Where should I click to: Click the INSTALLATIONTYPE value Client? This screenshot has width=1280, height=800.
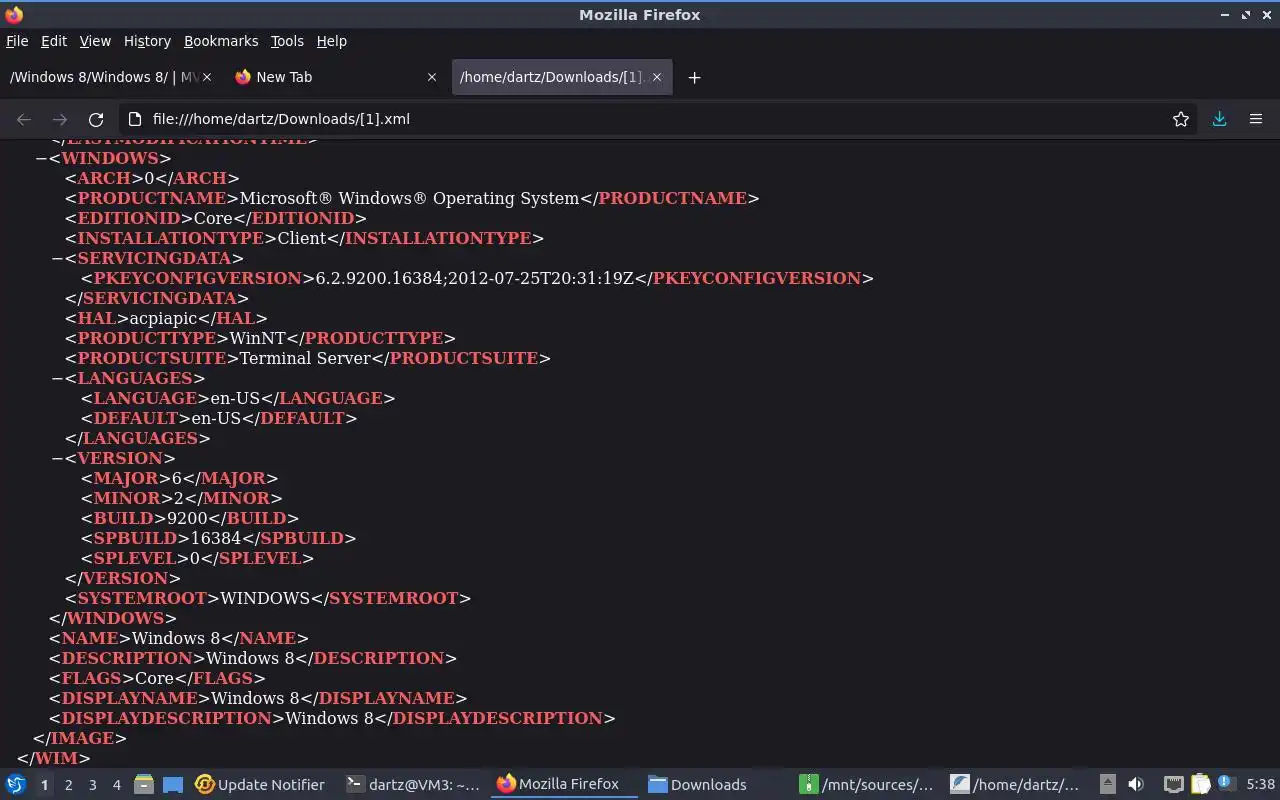point(302,238)
